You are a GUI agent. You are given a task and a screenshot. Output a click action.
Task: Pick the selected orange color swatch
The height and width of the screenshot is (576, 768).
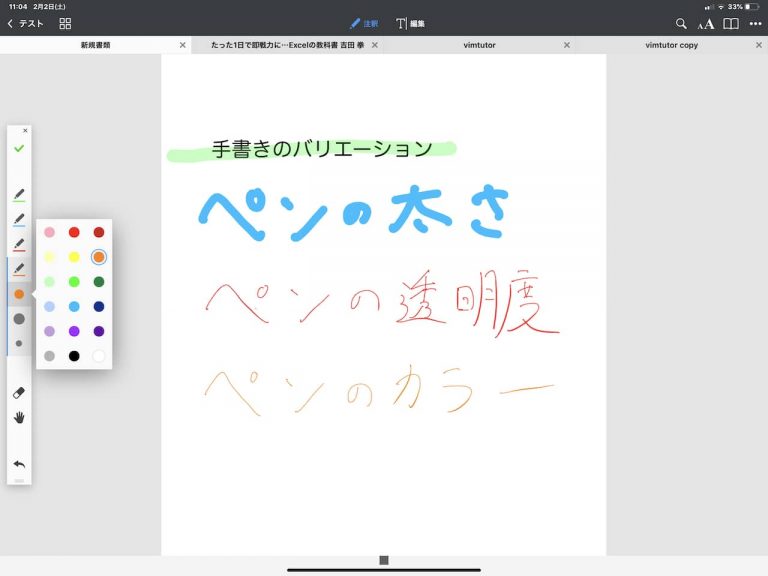[x=99, y=257]
